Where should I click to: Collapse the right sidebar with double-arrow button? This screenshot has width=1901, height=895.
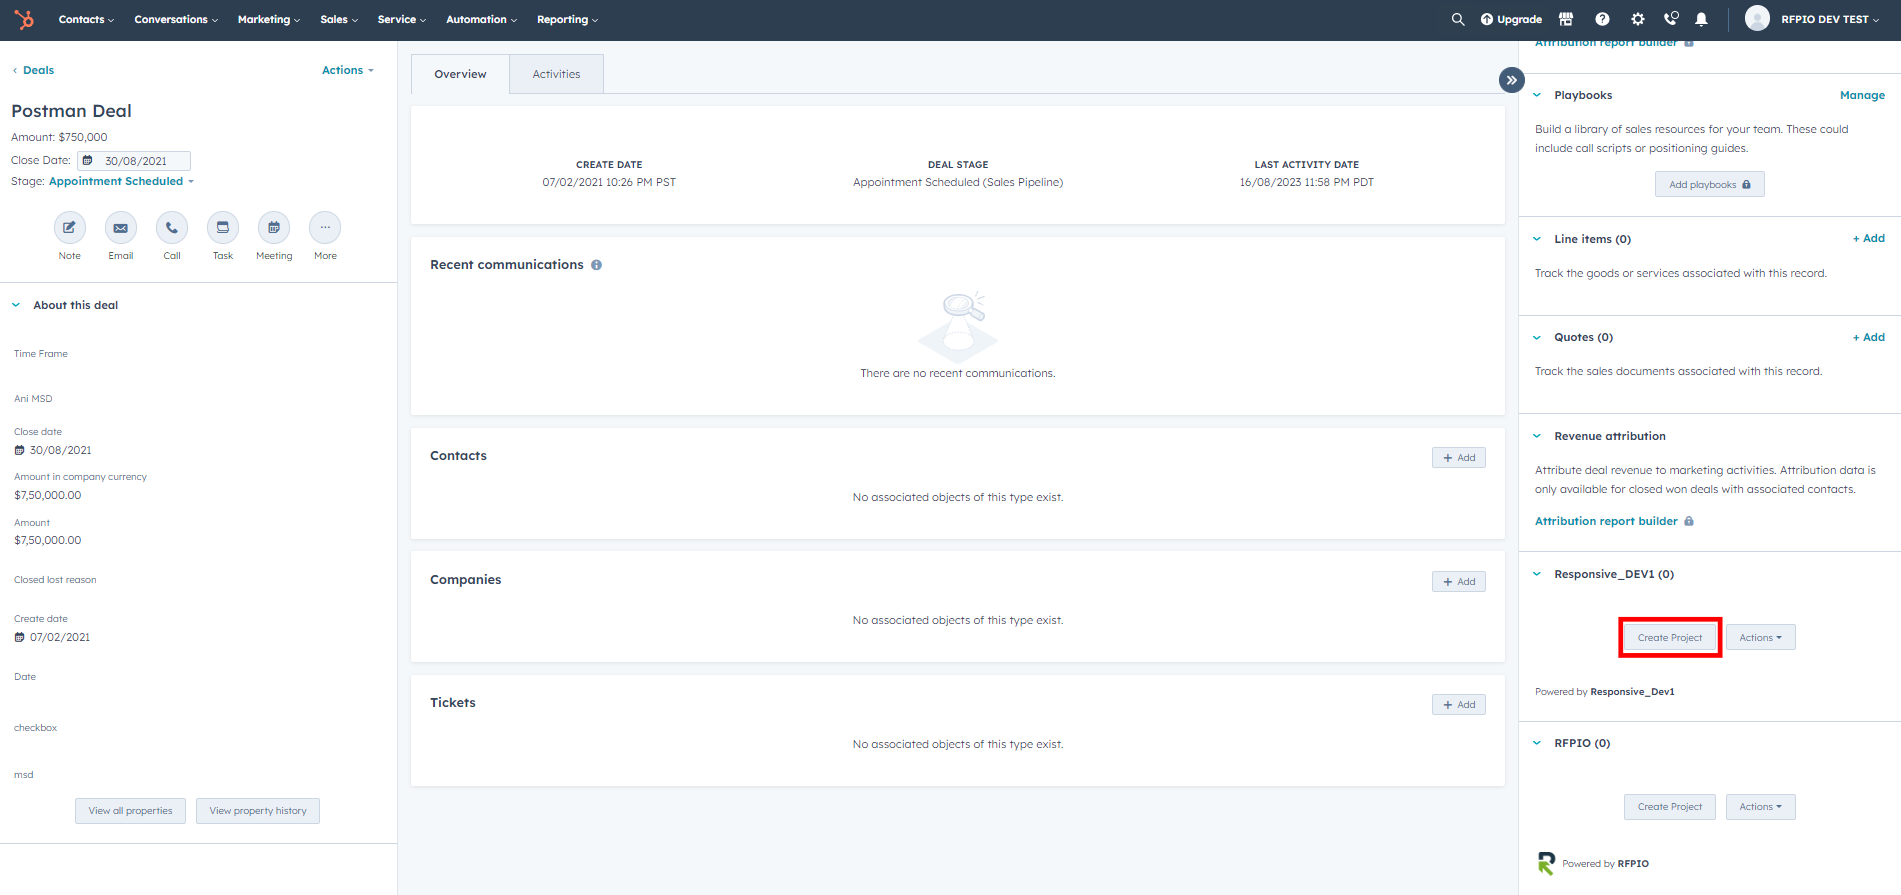coord(1511,80)
